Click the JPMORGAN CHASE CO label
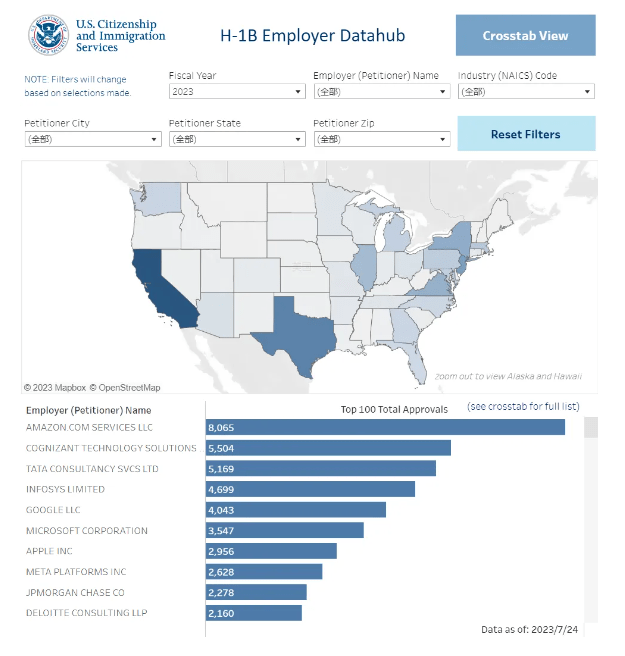This screenshot has height=656, width=625. tap(75, 592)
